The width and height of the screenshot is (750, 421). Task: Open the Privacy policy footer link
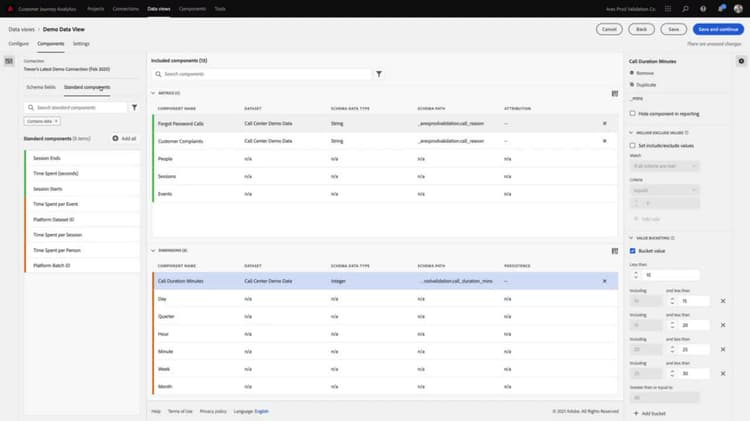pyautogui.click(x=213, y=411)
